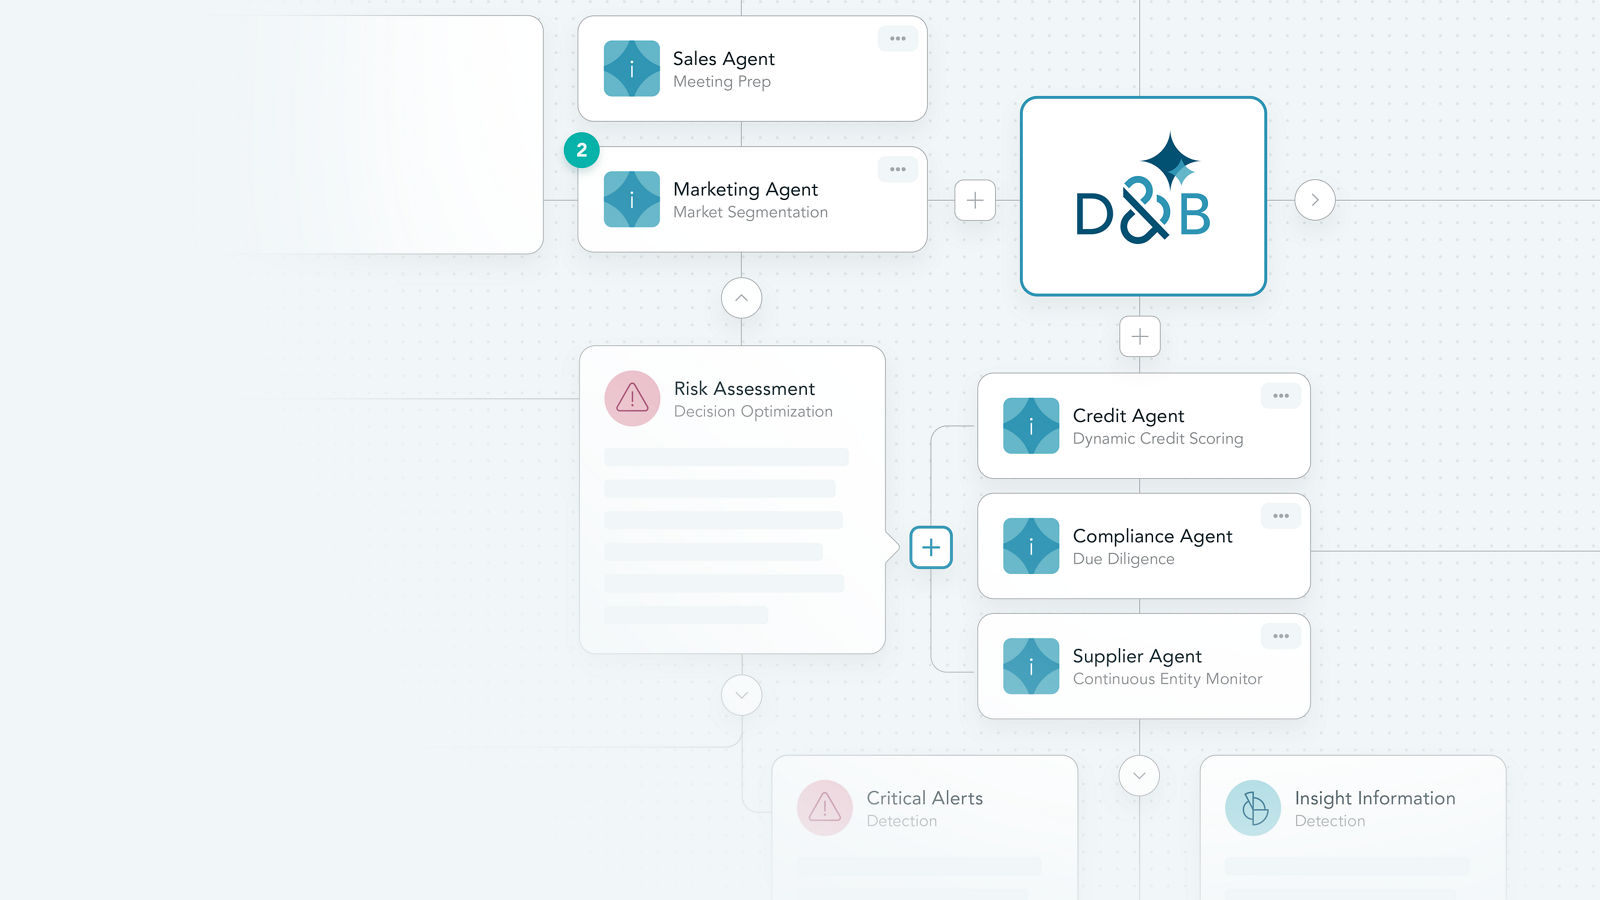
Task: Select the Continuous Entity Monitor subtitle
Action: click(1168, 679)
